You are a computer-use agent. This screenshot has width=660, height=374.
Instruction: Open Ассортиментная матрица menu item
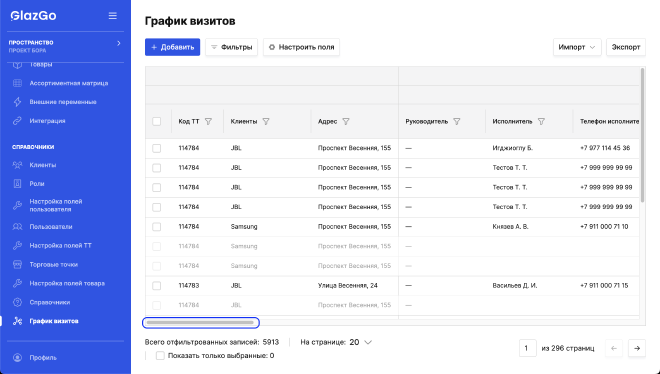(69, 83)
